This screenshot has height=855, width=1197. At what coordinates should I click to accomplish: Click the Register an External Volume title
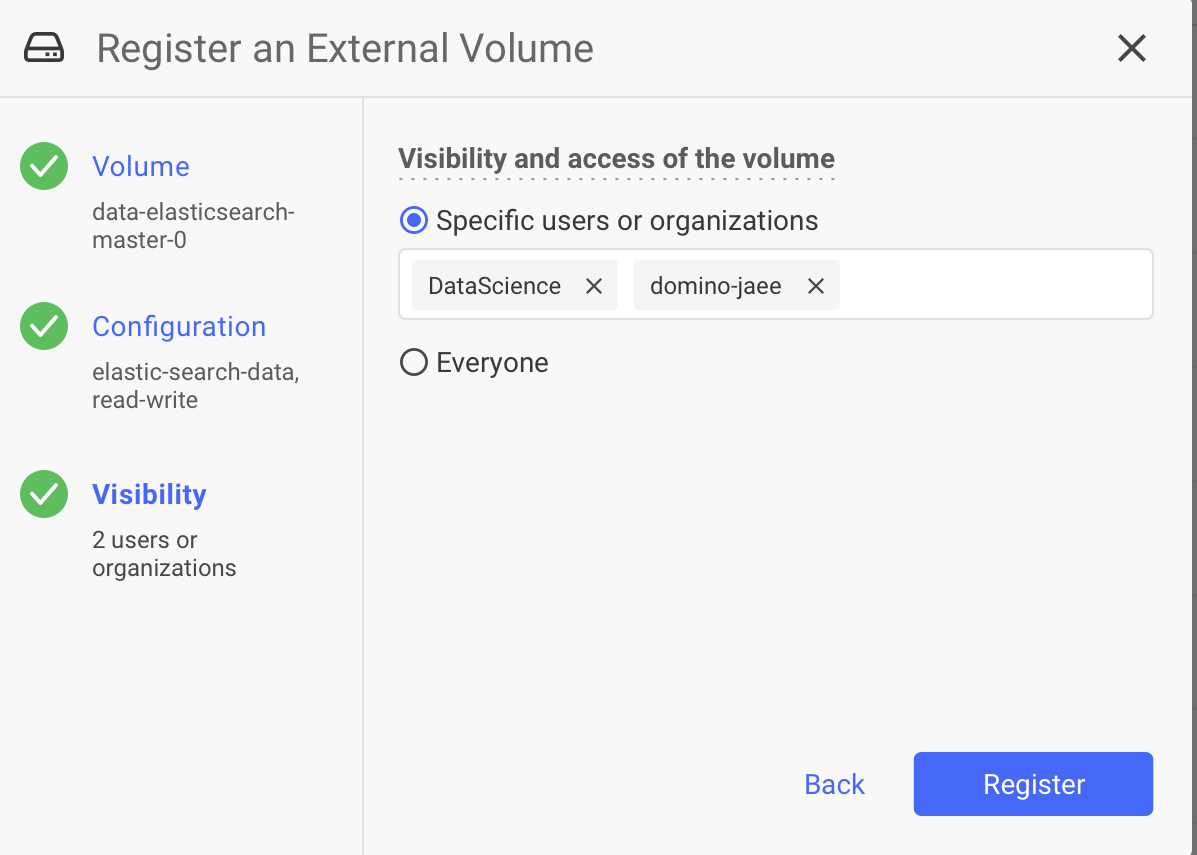344,48
